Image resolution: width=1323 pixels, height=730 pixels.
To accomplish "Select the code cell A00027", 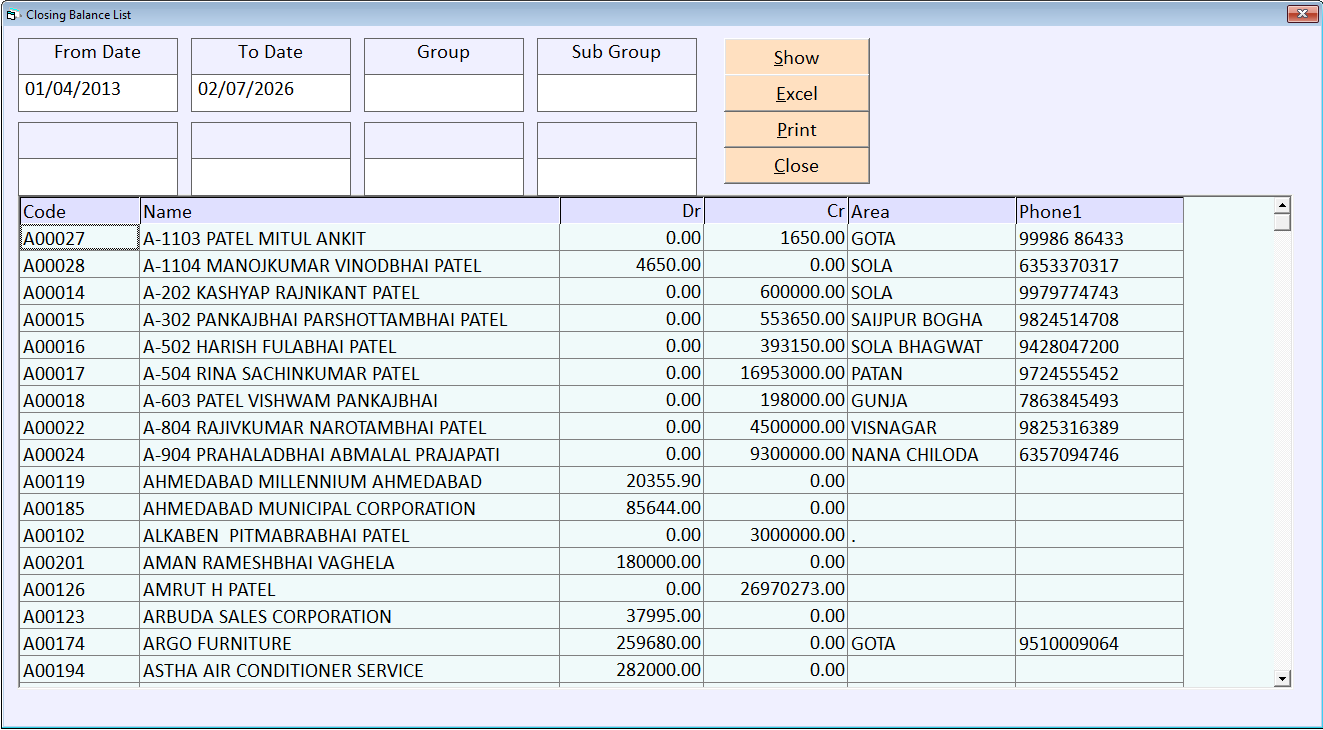I will click(80, 238).
